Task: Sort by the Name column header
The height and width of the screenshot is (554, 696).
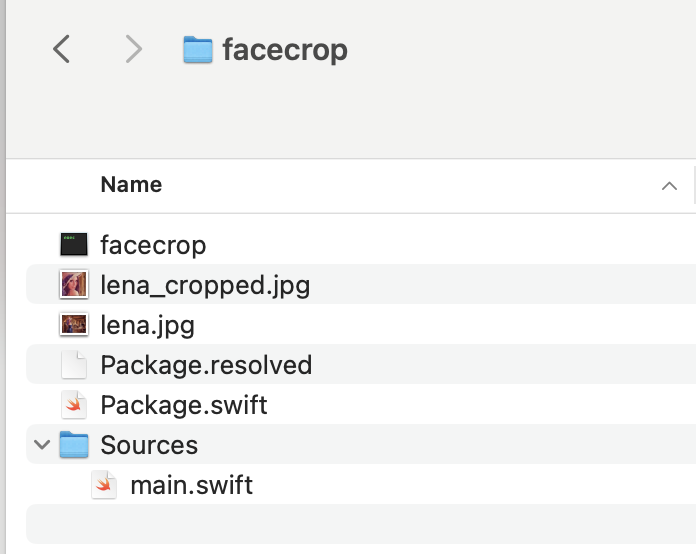Action: pyautogui.click(x=131, y=185)
